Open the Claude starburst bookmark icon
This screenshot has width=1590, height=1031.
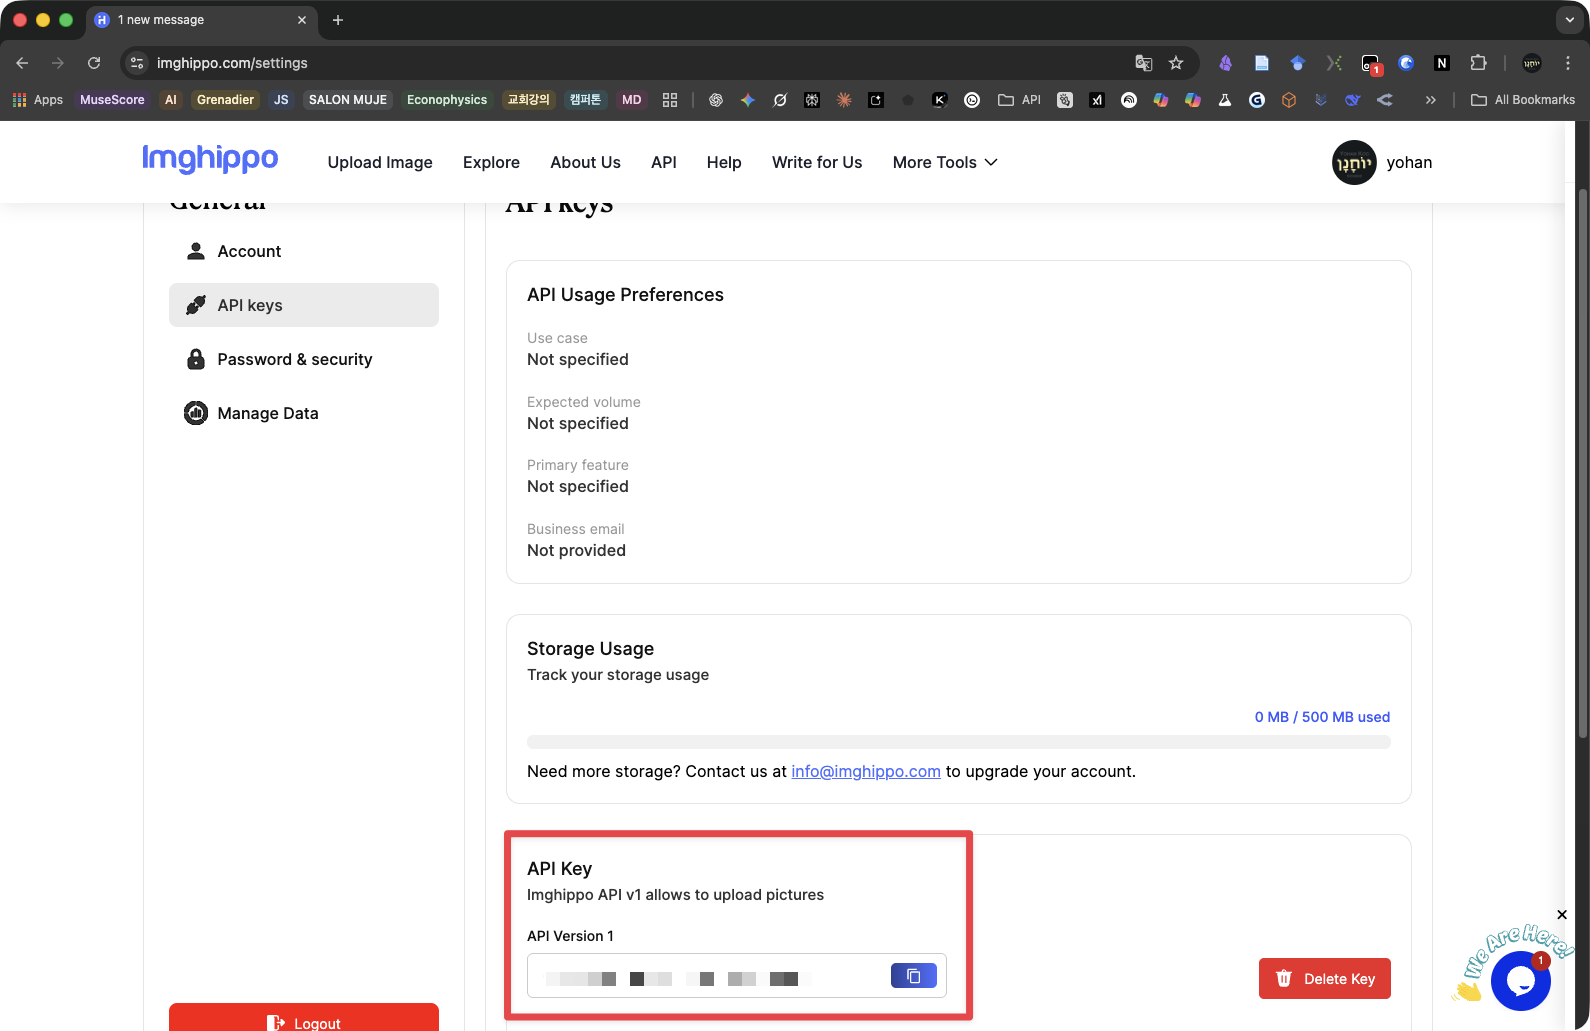click(x=844, y=100)
